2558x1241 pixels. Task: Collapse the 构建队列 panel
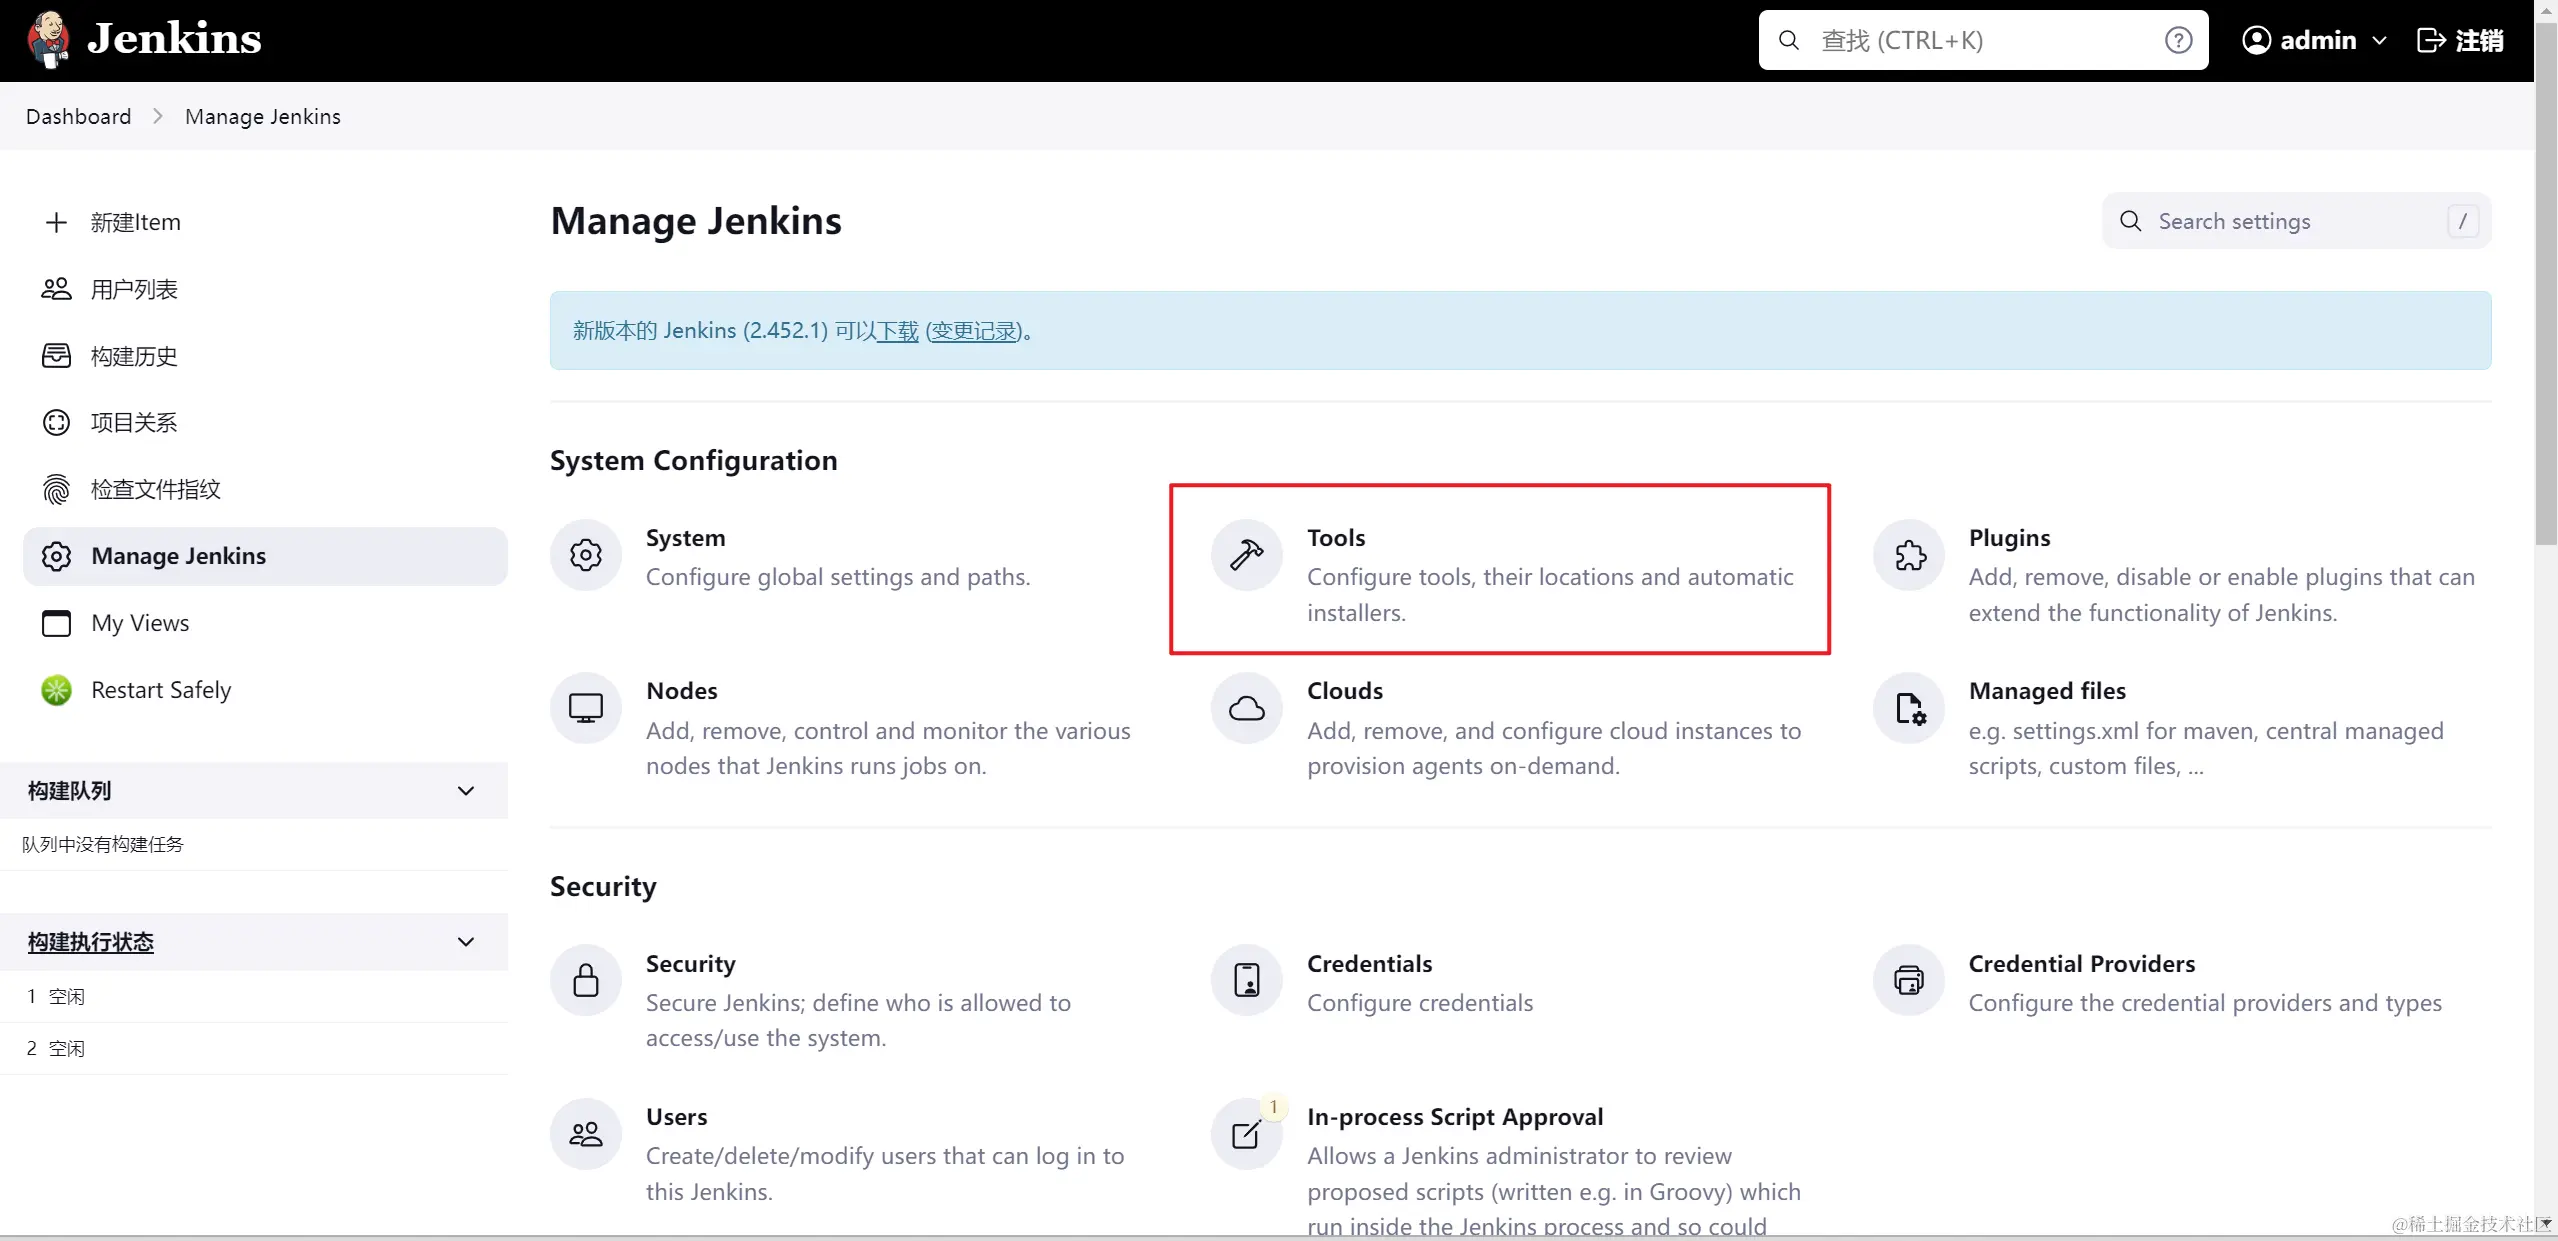click(x=466, y=791)
